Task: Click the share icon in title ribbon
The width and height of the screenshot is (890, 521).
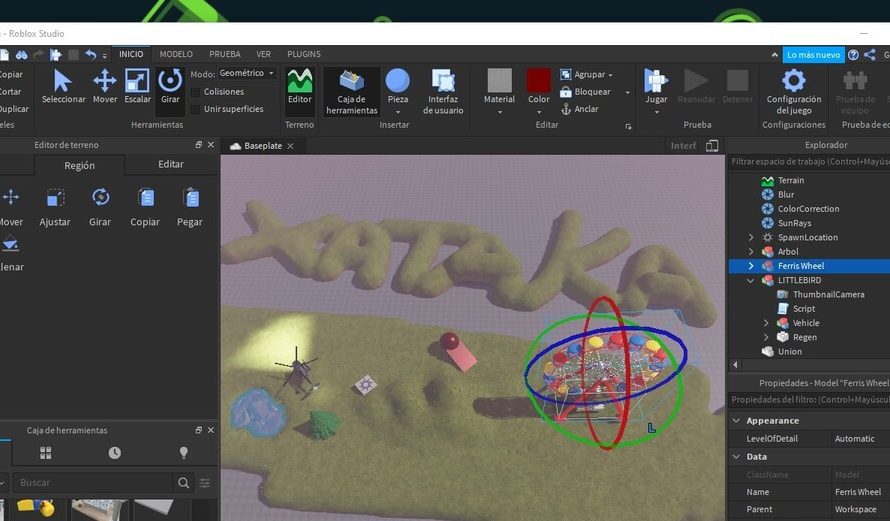Action: [x=869, y=54]
